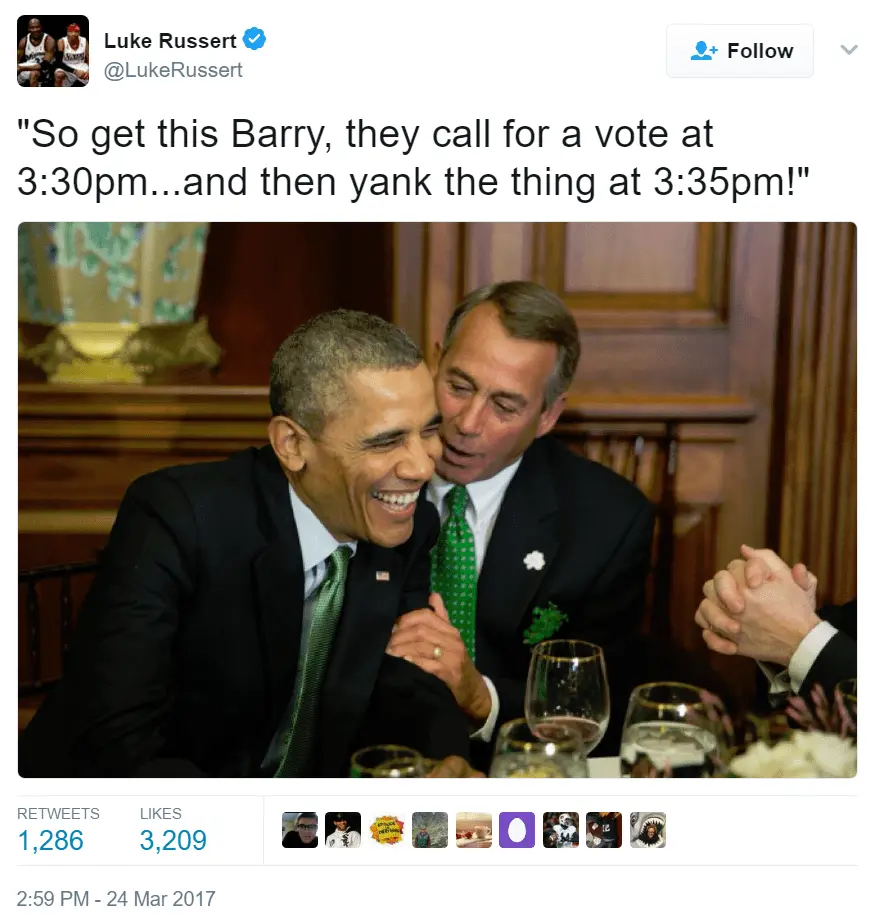Open the Luke Russert display name link
The image size is (885, 922).
(x=170, y=41)
